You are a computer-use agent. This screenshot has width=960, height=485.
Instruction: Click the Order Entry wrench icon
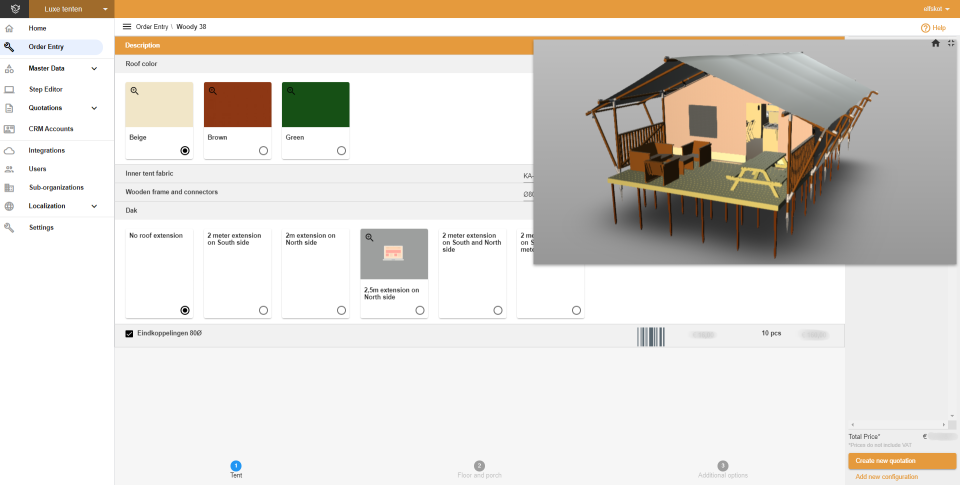[9, 47]
